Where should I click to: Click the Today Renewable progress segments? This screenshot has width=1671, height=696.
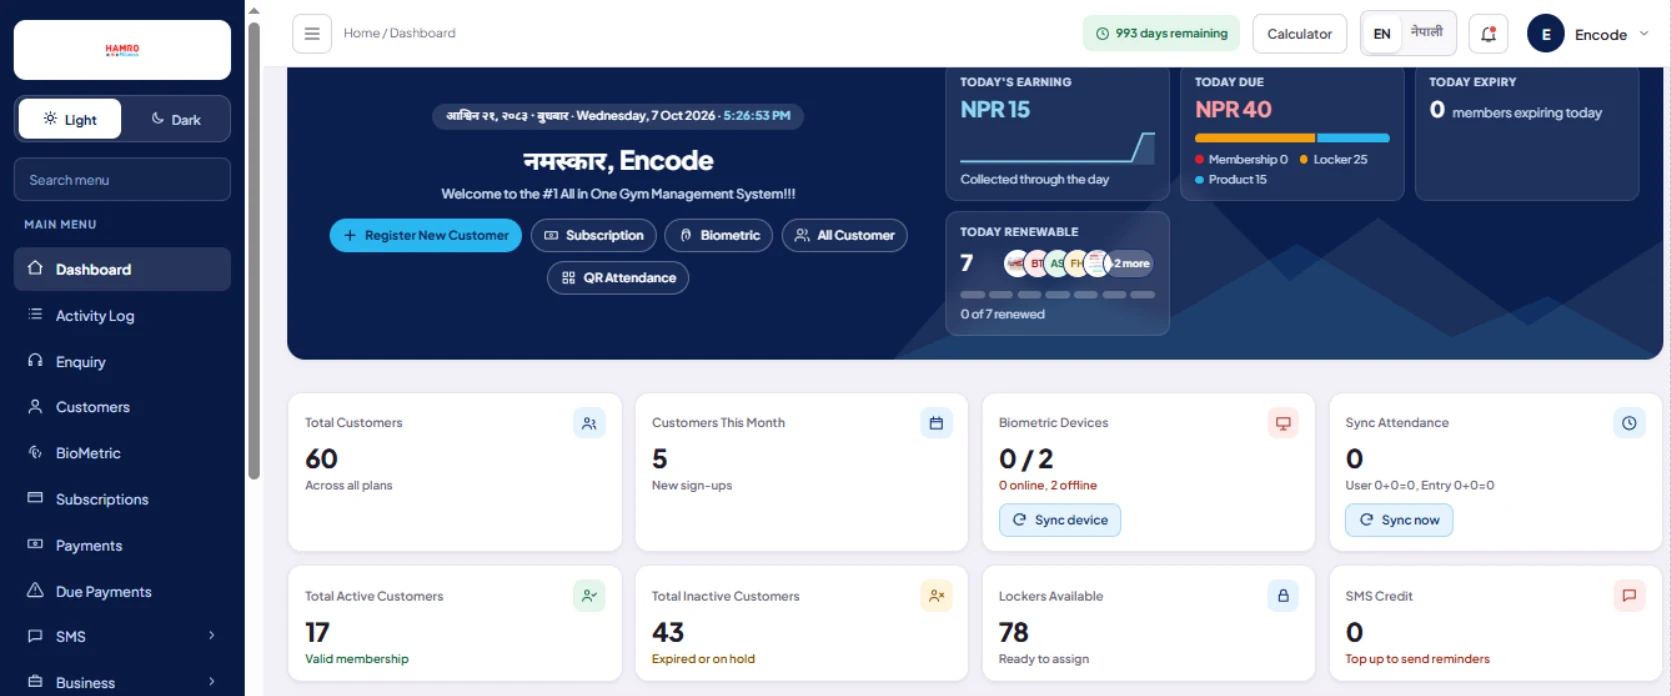click(x=1058, y=295)
